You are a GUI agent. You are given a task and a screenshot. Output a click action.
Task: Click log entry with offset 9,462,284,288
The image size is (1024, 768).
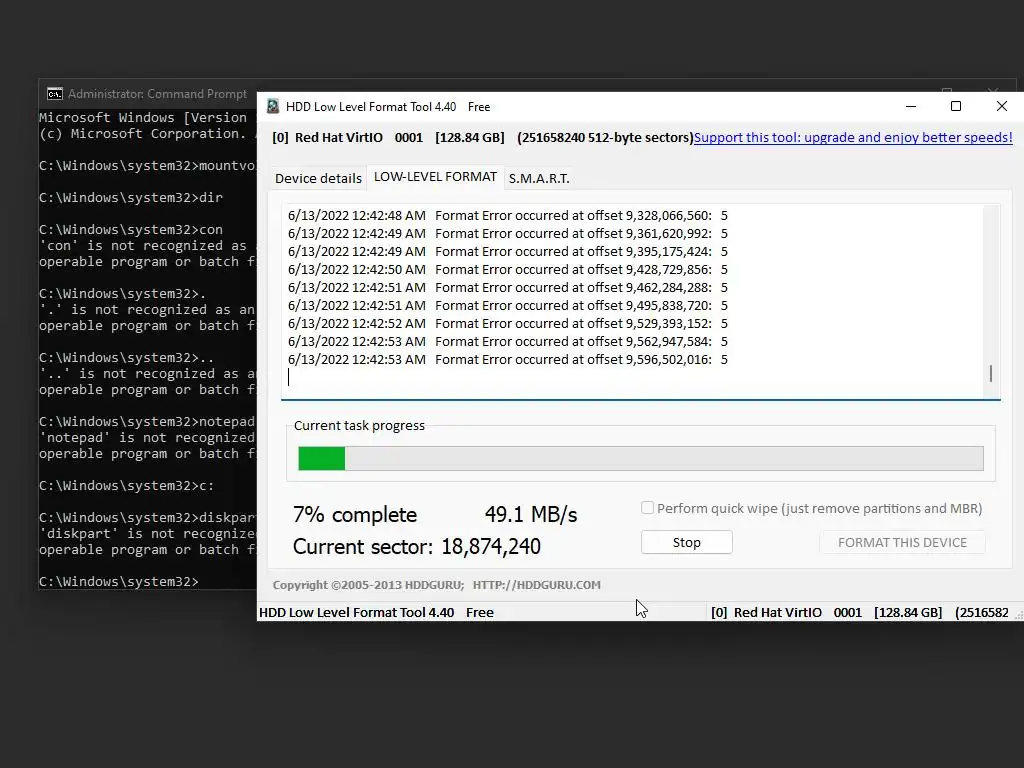point(507,287)
